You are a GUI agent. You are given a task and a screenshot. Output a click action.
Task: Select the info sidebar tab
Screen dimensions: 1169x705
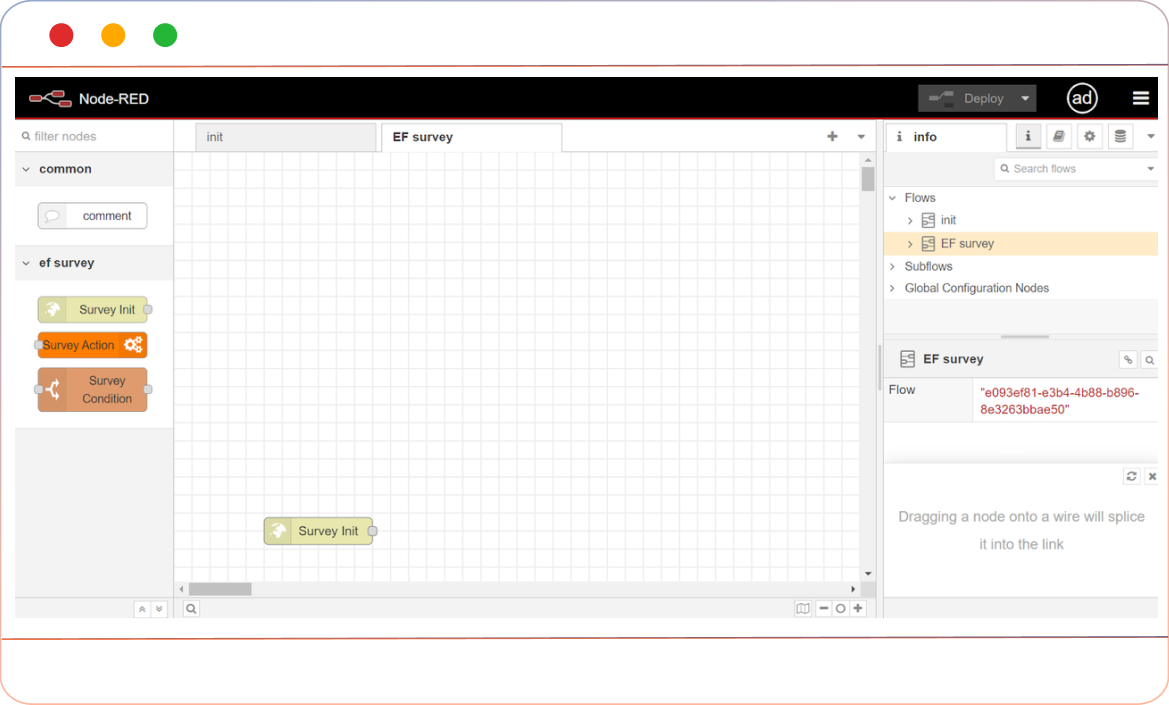click(1028, 136)
